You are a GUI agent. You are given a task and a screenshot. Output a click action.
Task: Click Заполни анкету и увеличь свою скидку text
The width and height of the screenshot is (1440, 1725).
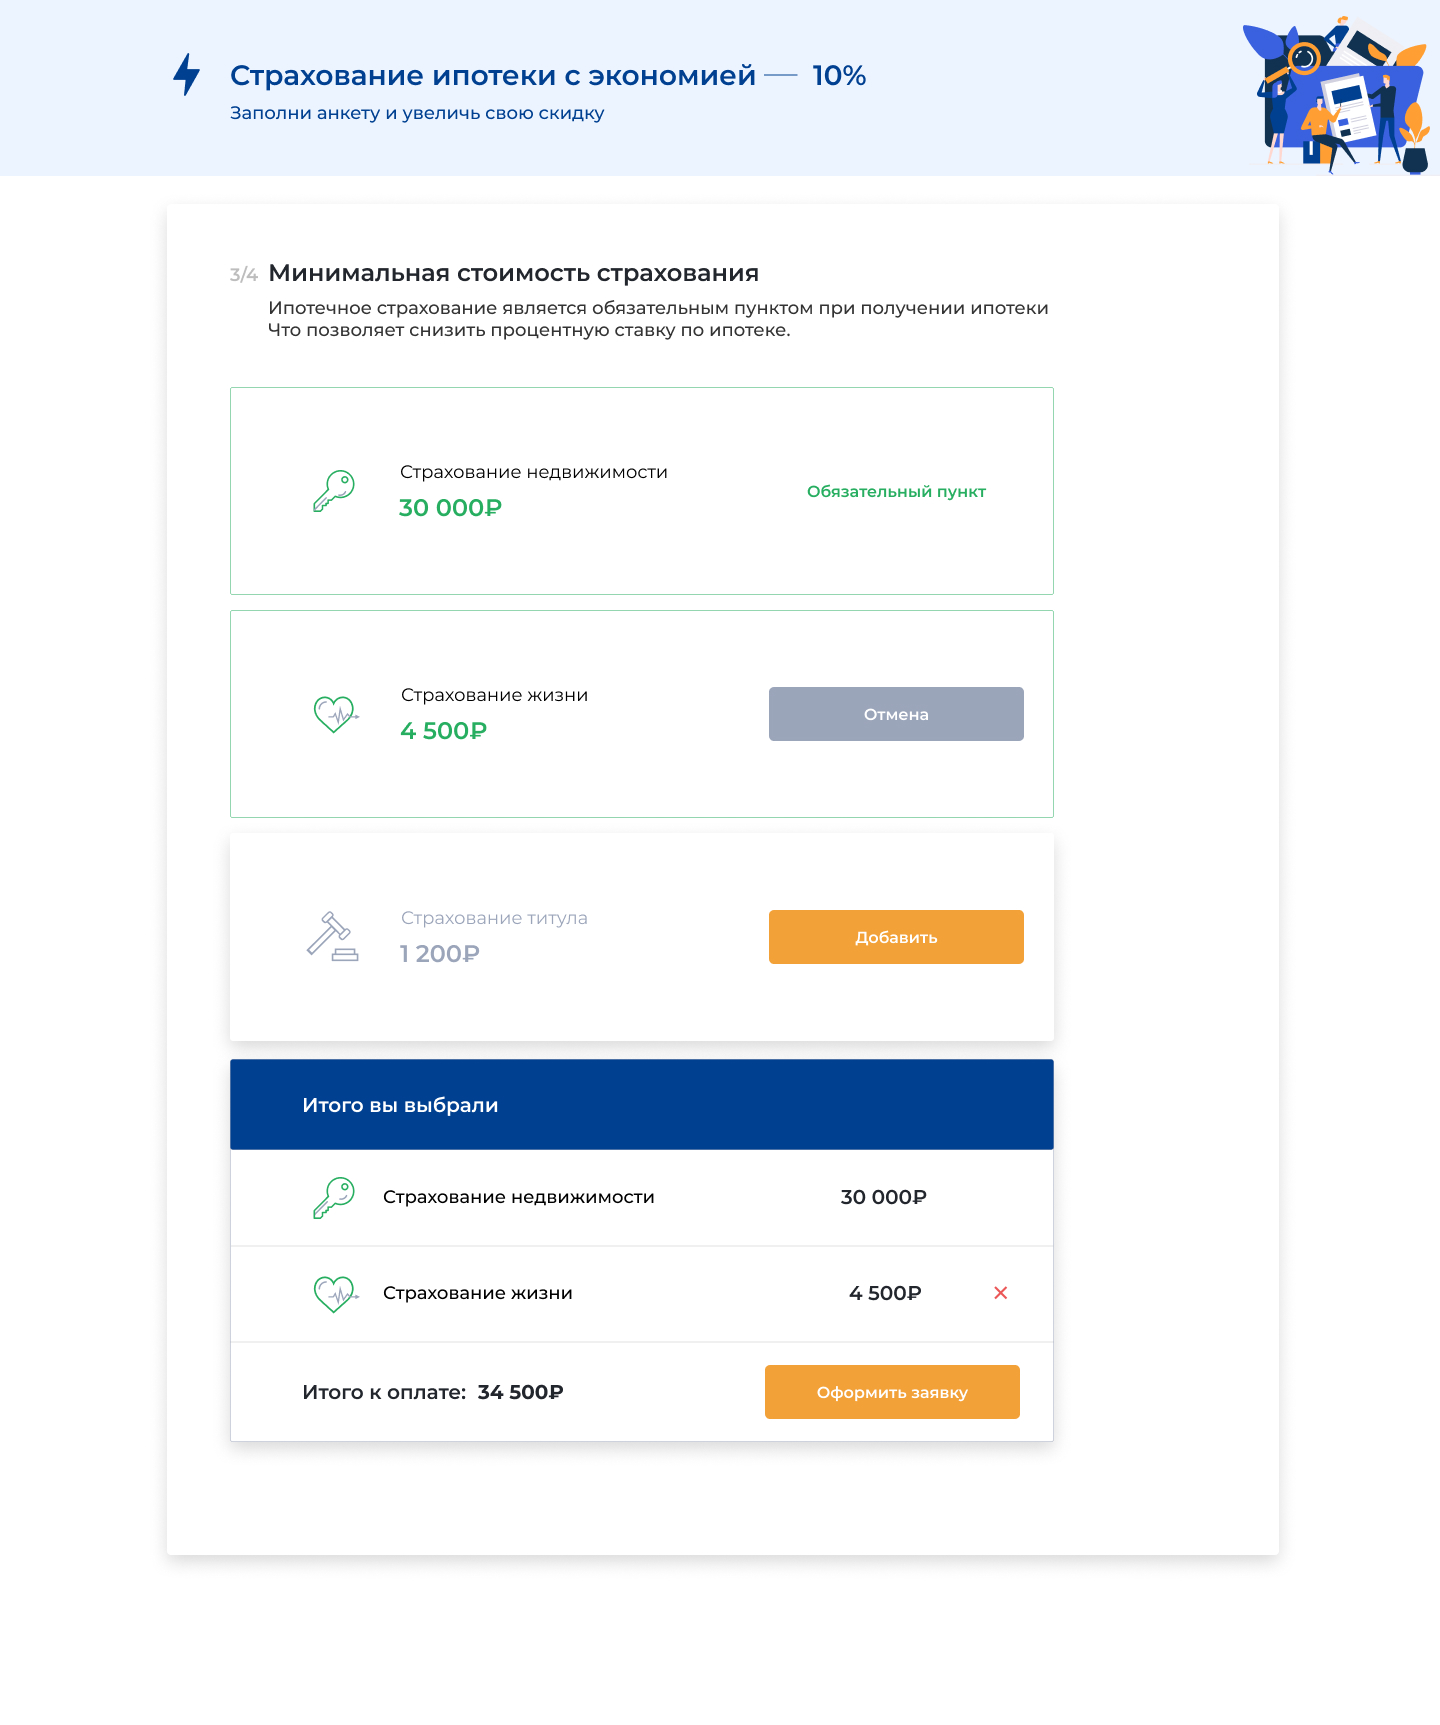(x=417, y=113)
